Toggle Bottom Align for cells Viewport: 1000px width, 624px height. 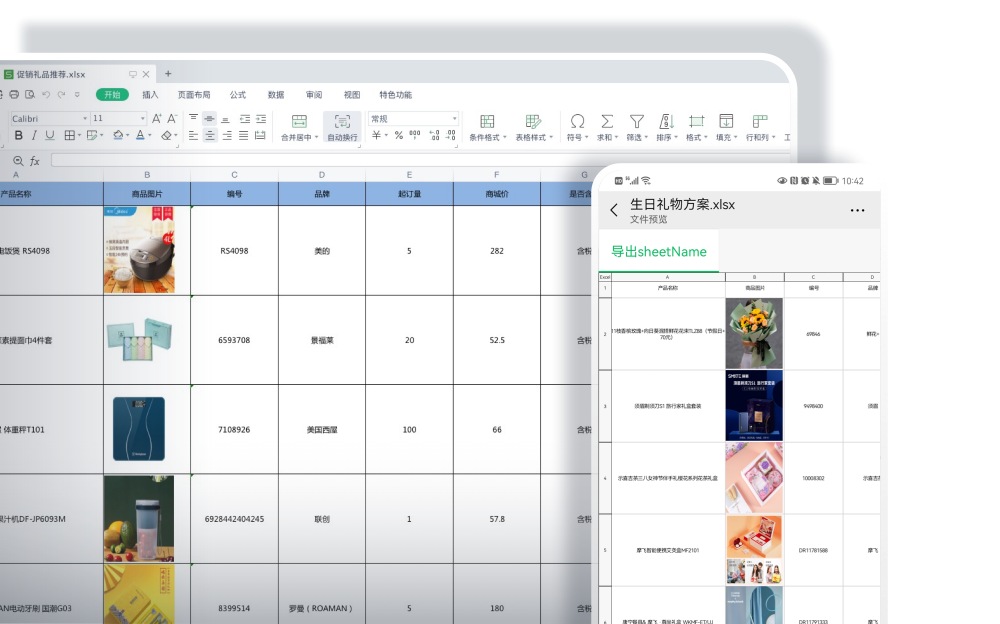225,119
